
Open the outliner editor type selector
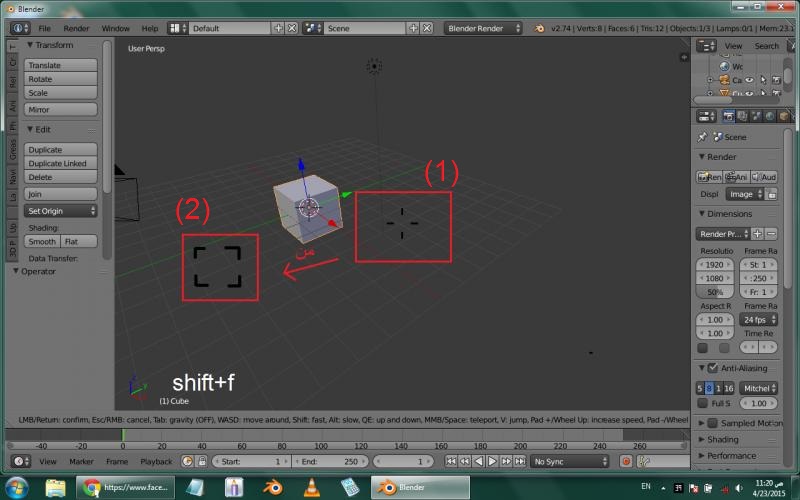pyautogui.click(x=706, y=46)
